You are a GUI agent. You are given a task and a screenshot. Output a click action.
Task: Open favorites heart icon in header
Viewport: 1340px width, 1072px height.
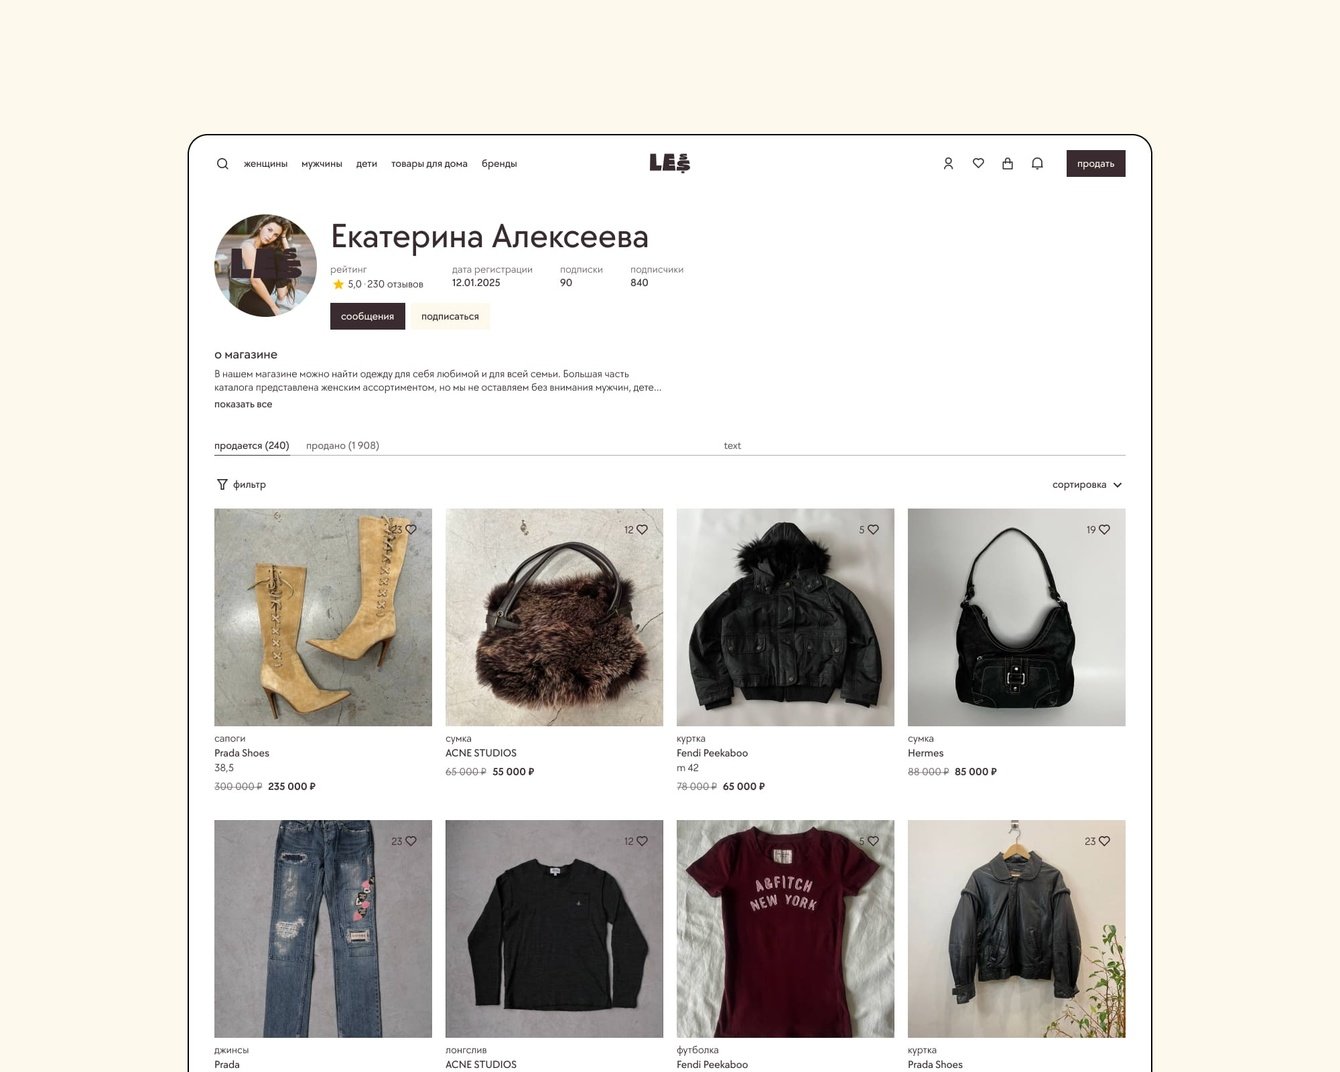[x=978, y=164]
